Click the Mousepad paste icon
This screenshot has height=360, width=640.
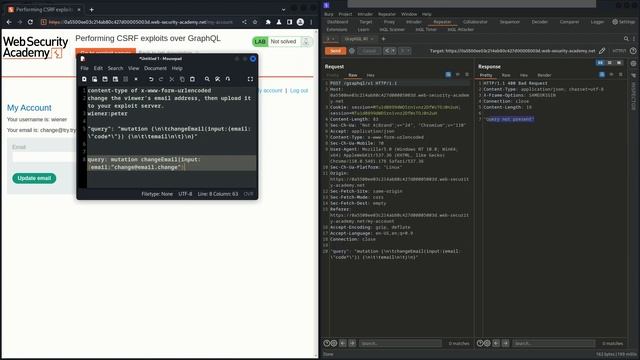pos(192,79)
